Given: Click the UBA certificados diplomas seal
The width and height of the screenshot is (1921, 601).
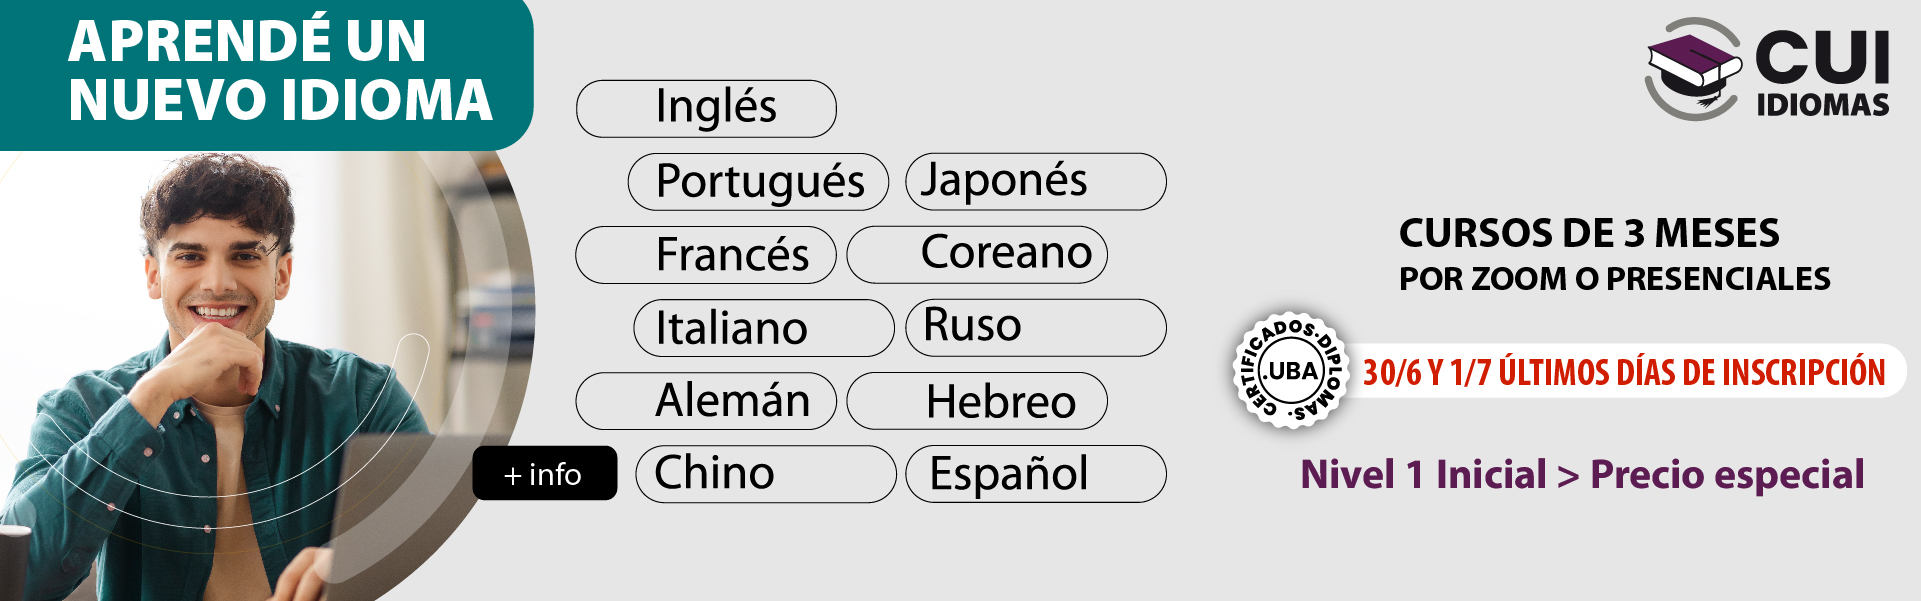Looking at the screenshot, I should pyautogui.click(x=1291, y=371).
